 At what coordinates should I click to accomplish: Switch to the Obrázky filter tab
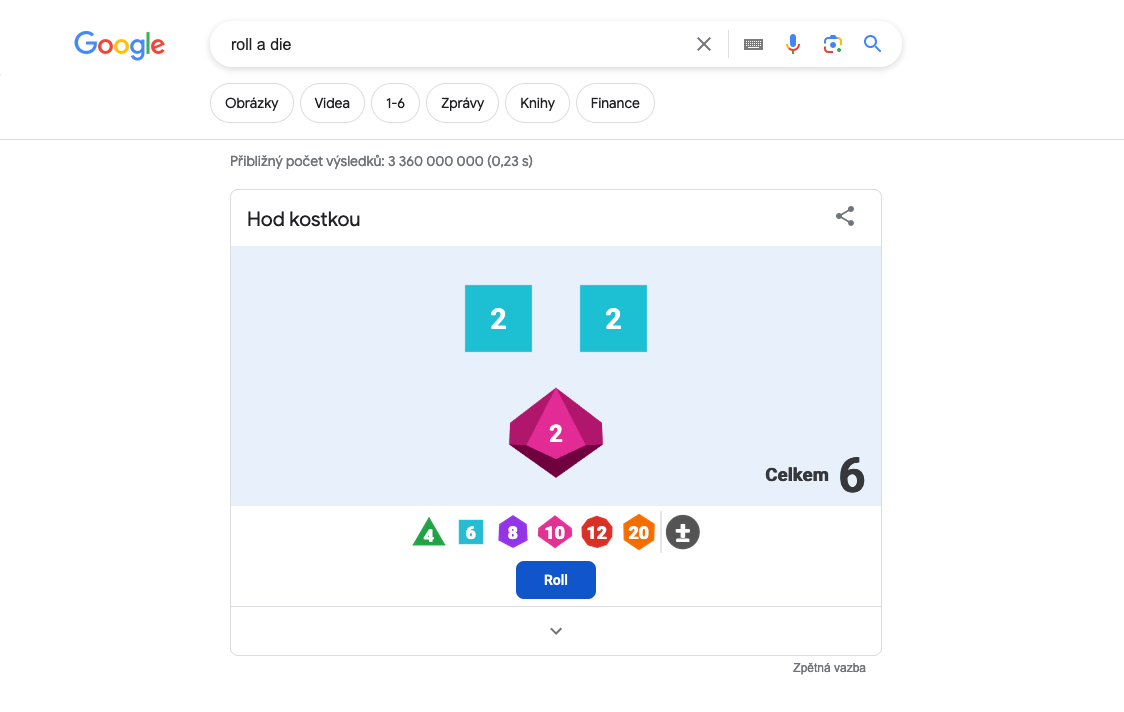tap(251, 103)
